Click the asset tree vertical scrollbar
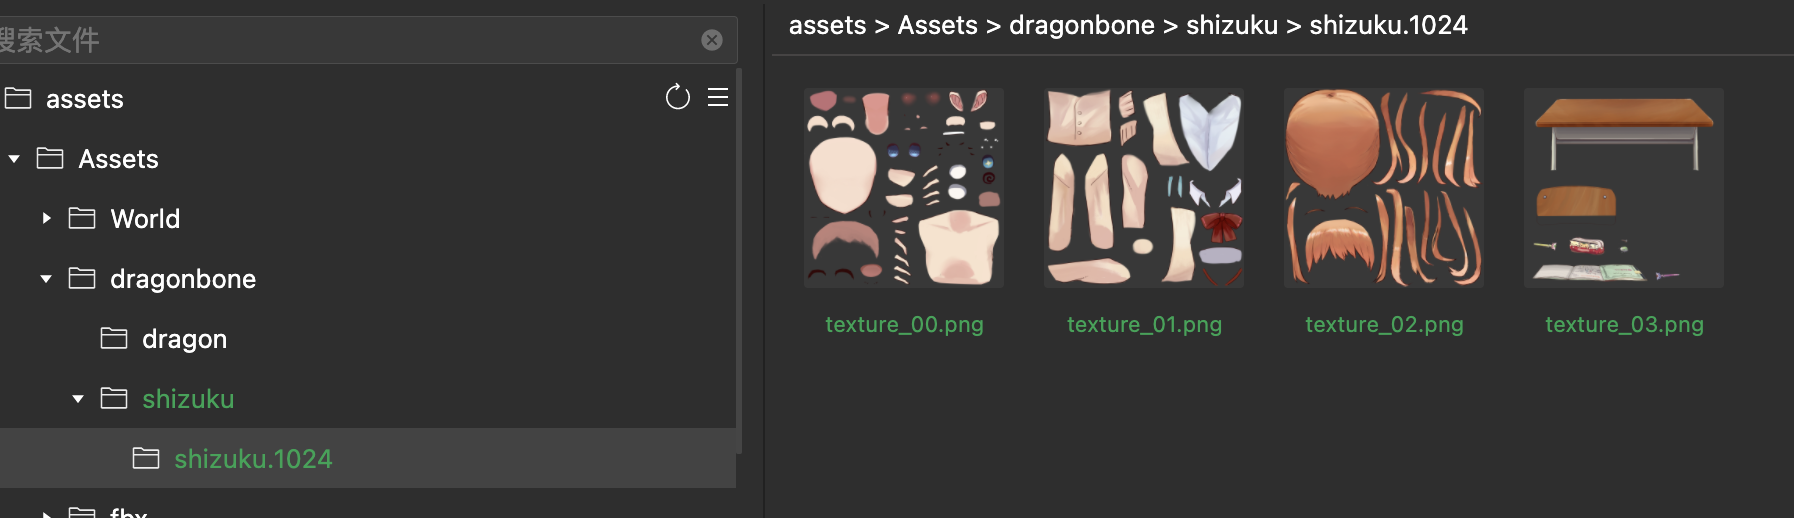Image resolution: width=1794 pixels, height=518 pixels. [x=739, y=260]
